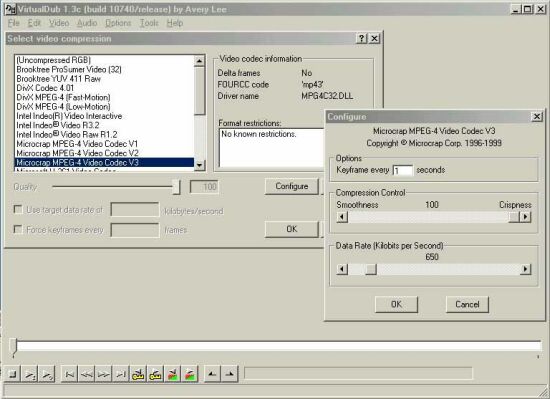
Task: Click the Data Rate slider thumb
Action: coord(371,269)
